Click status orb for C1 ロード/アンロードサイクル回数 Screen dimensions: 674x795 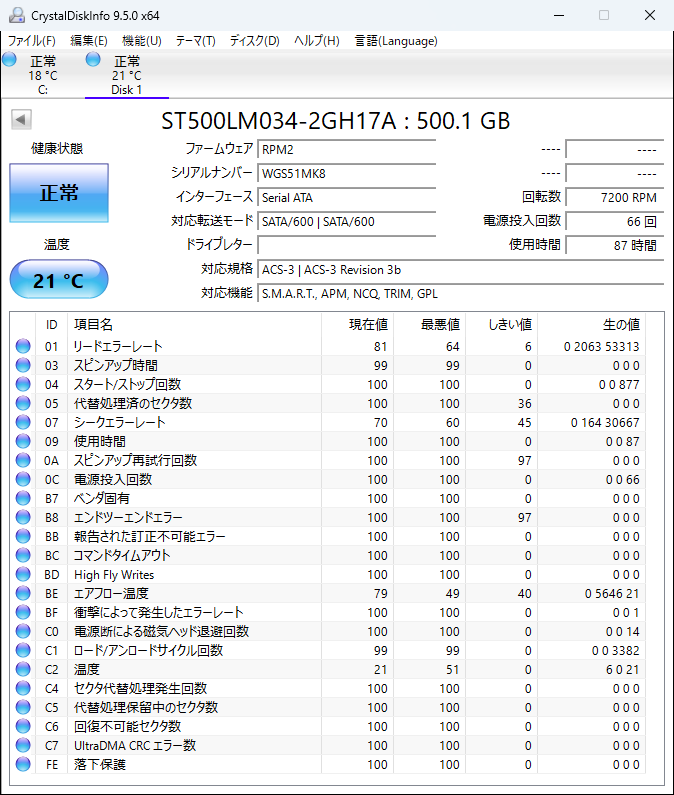pyautogui.click(x=23, y=650)
